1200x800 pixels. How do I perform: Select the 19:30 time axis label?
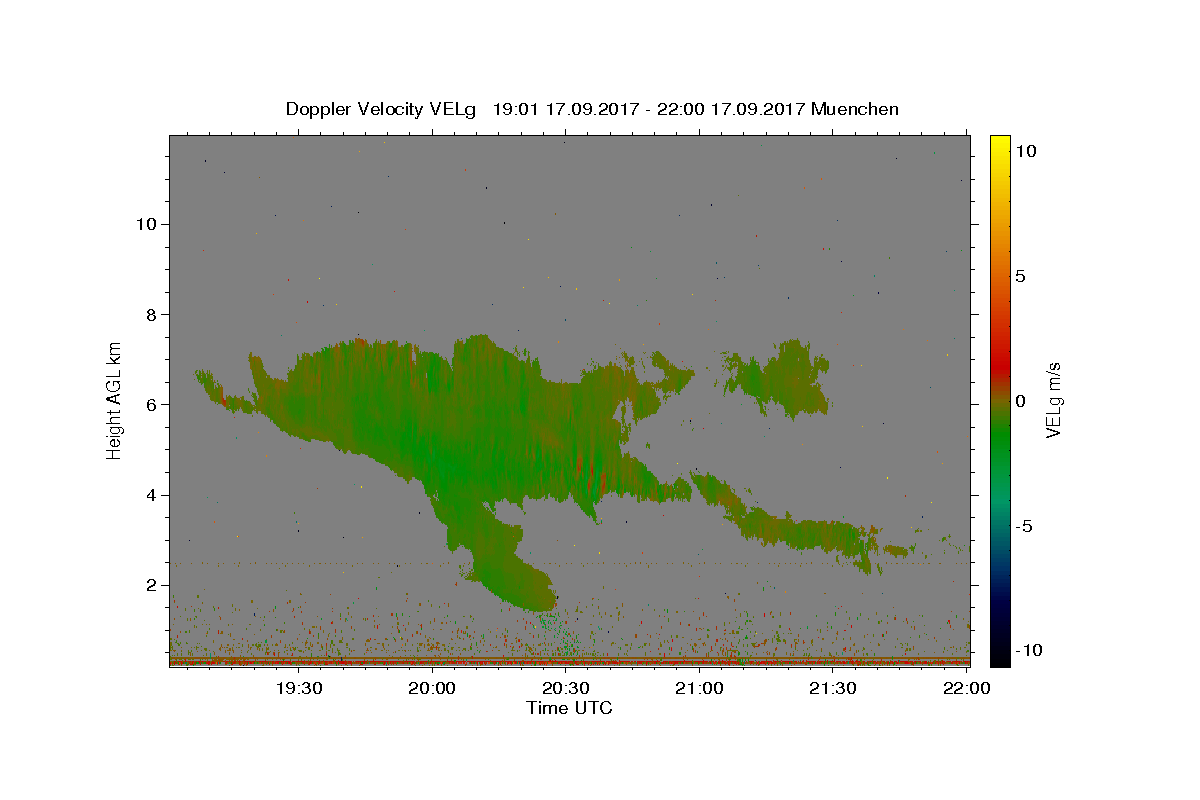298,688
